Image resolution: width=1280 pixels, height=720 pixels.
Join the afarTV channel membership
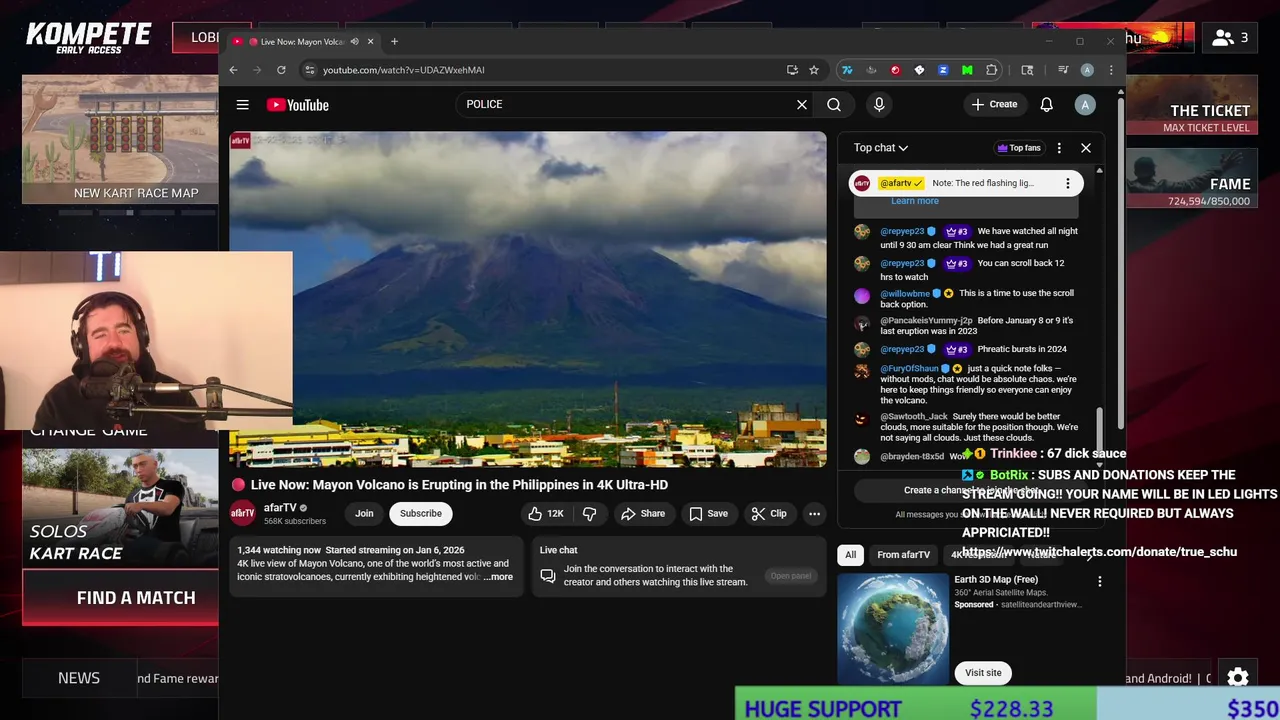pyautogui.click(x=364, y=513)
